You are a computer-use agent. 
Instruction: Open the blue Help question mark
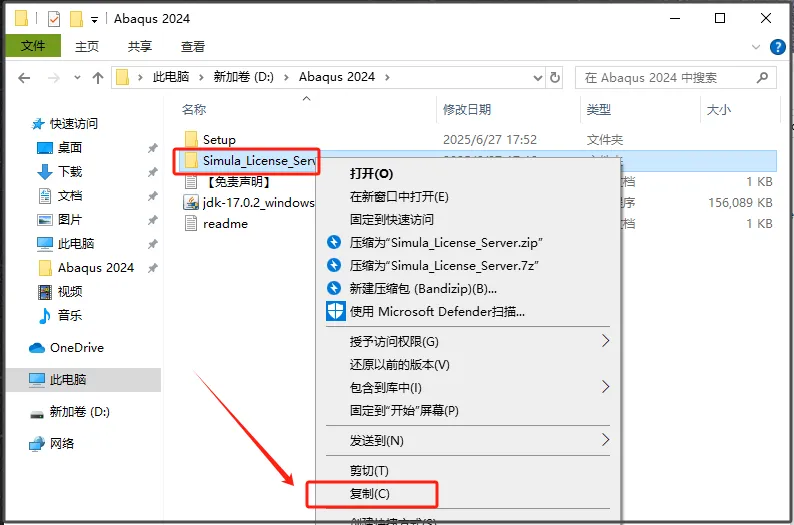(777, 47)
